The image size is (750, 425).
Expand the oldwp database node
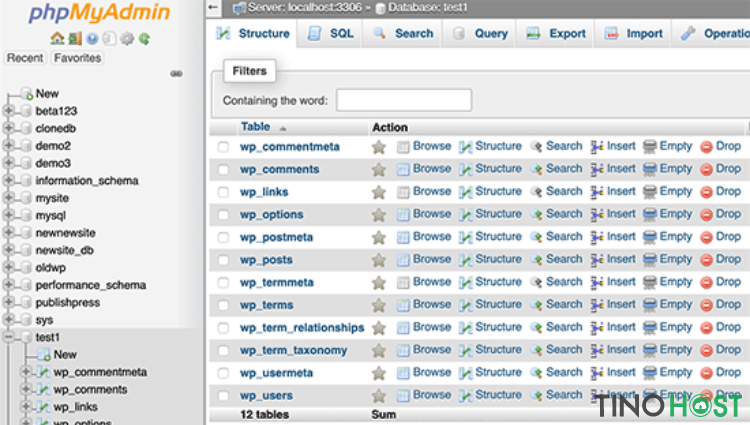coord(8,267)
